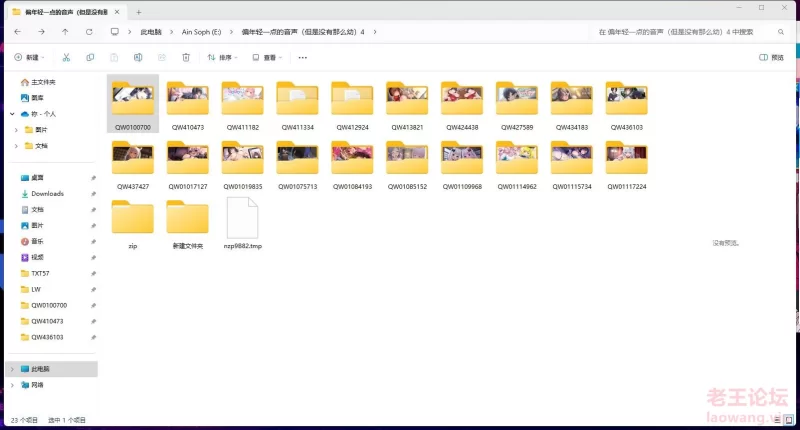
Task: Select the nzp9882.tmp file
Action: point(243,223)
